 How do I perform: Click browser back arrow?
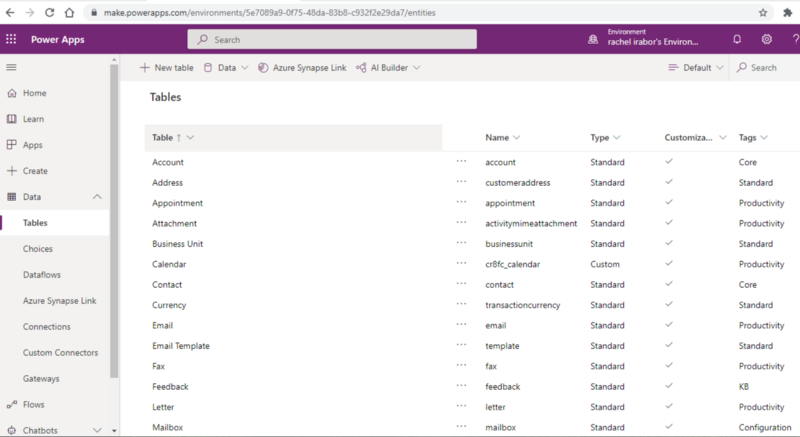point(10,13)
